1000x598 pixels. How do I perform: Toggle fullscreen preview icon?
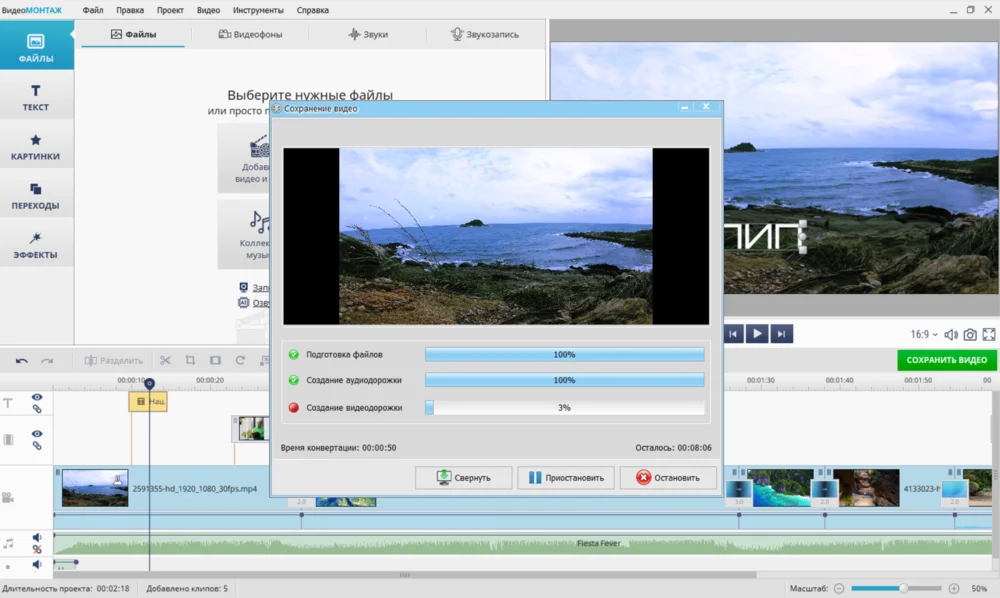[989, 334]
